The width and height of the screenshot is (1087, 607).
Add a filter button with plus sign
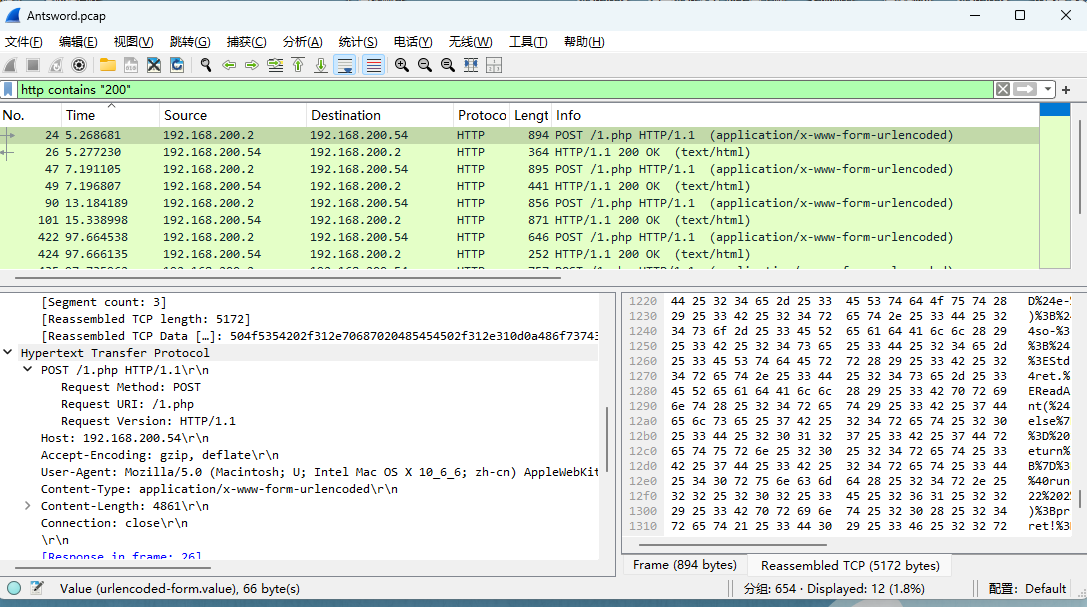[x=1066, y=89]
